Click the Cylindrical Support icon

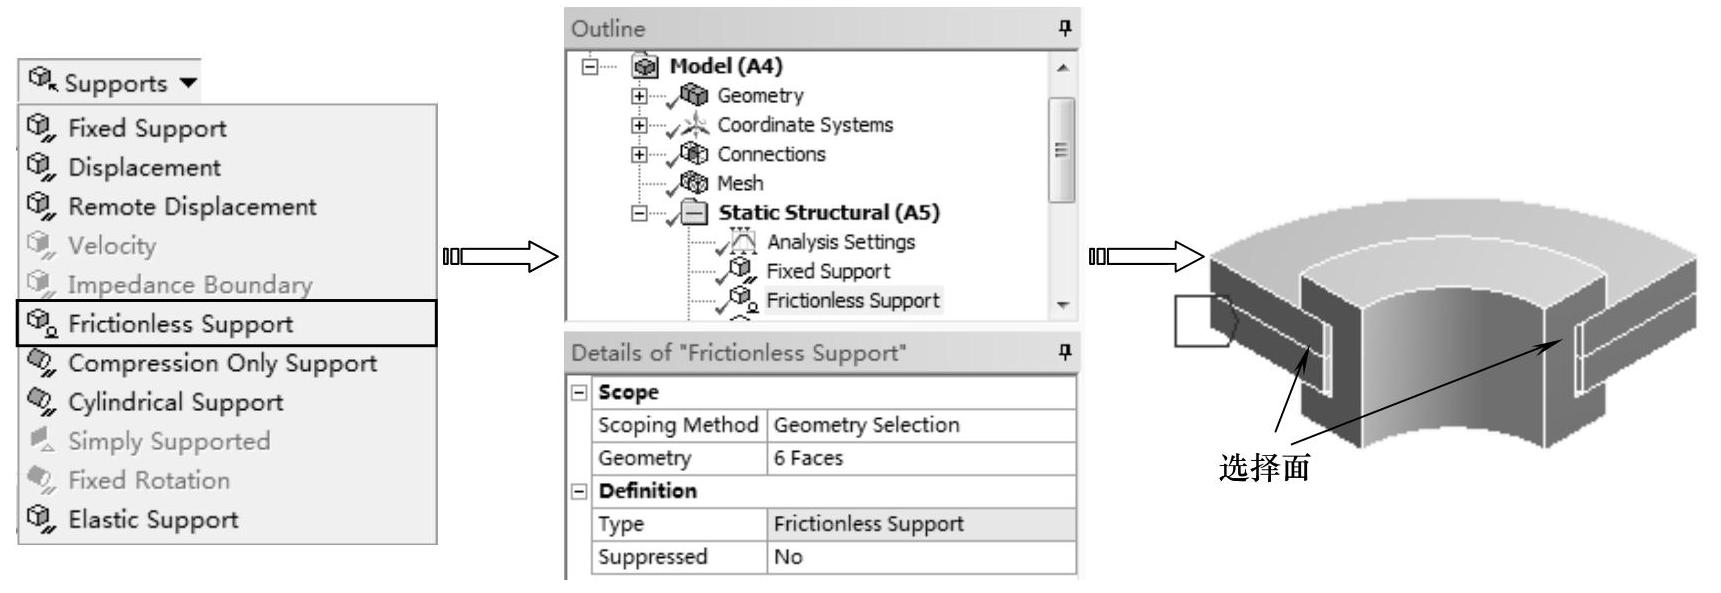click(40, 401)
